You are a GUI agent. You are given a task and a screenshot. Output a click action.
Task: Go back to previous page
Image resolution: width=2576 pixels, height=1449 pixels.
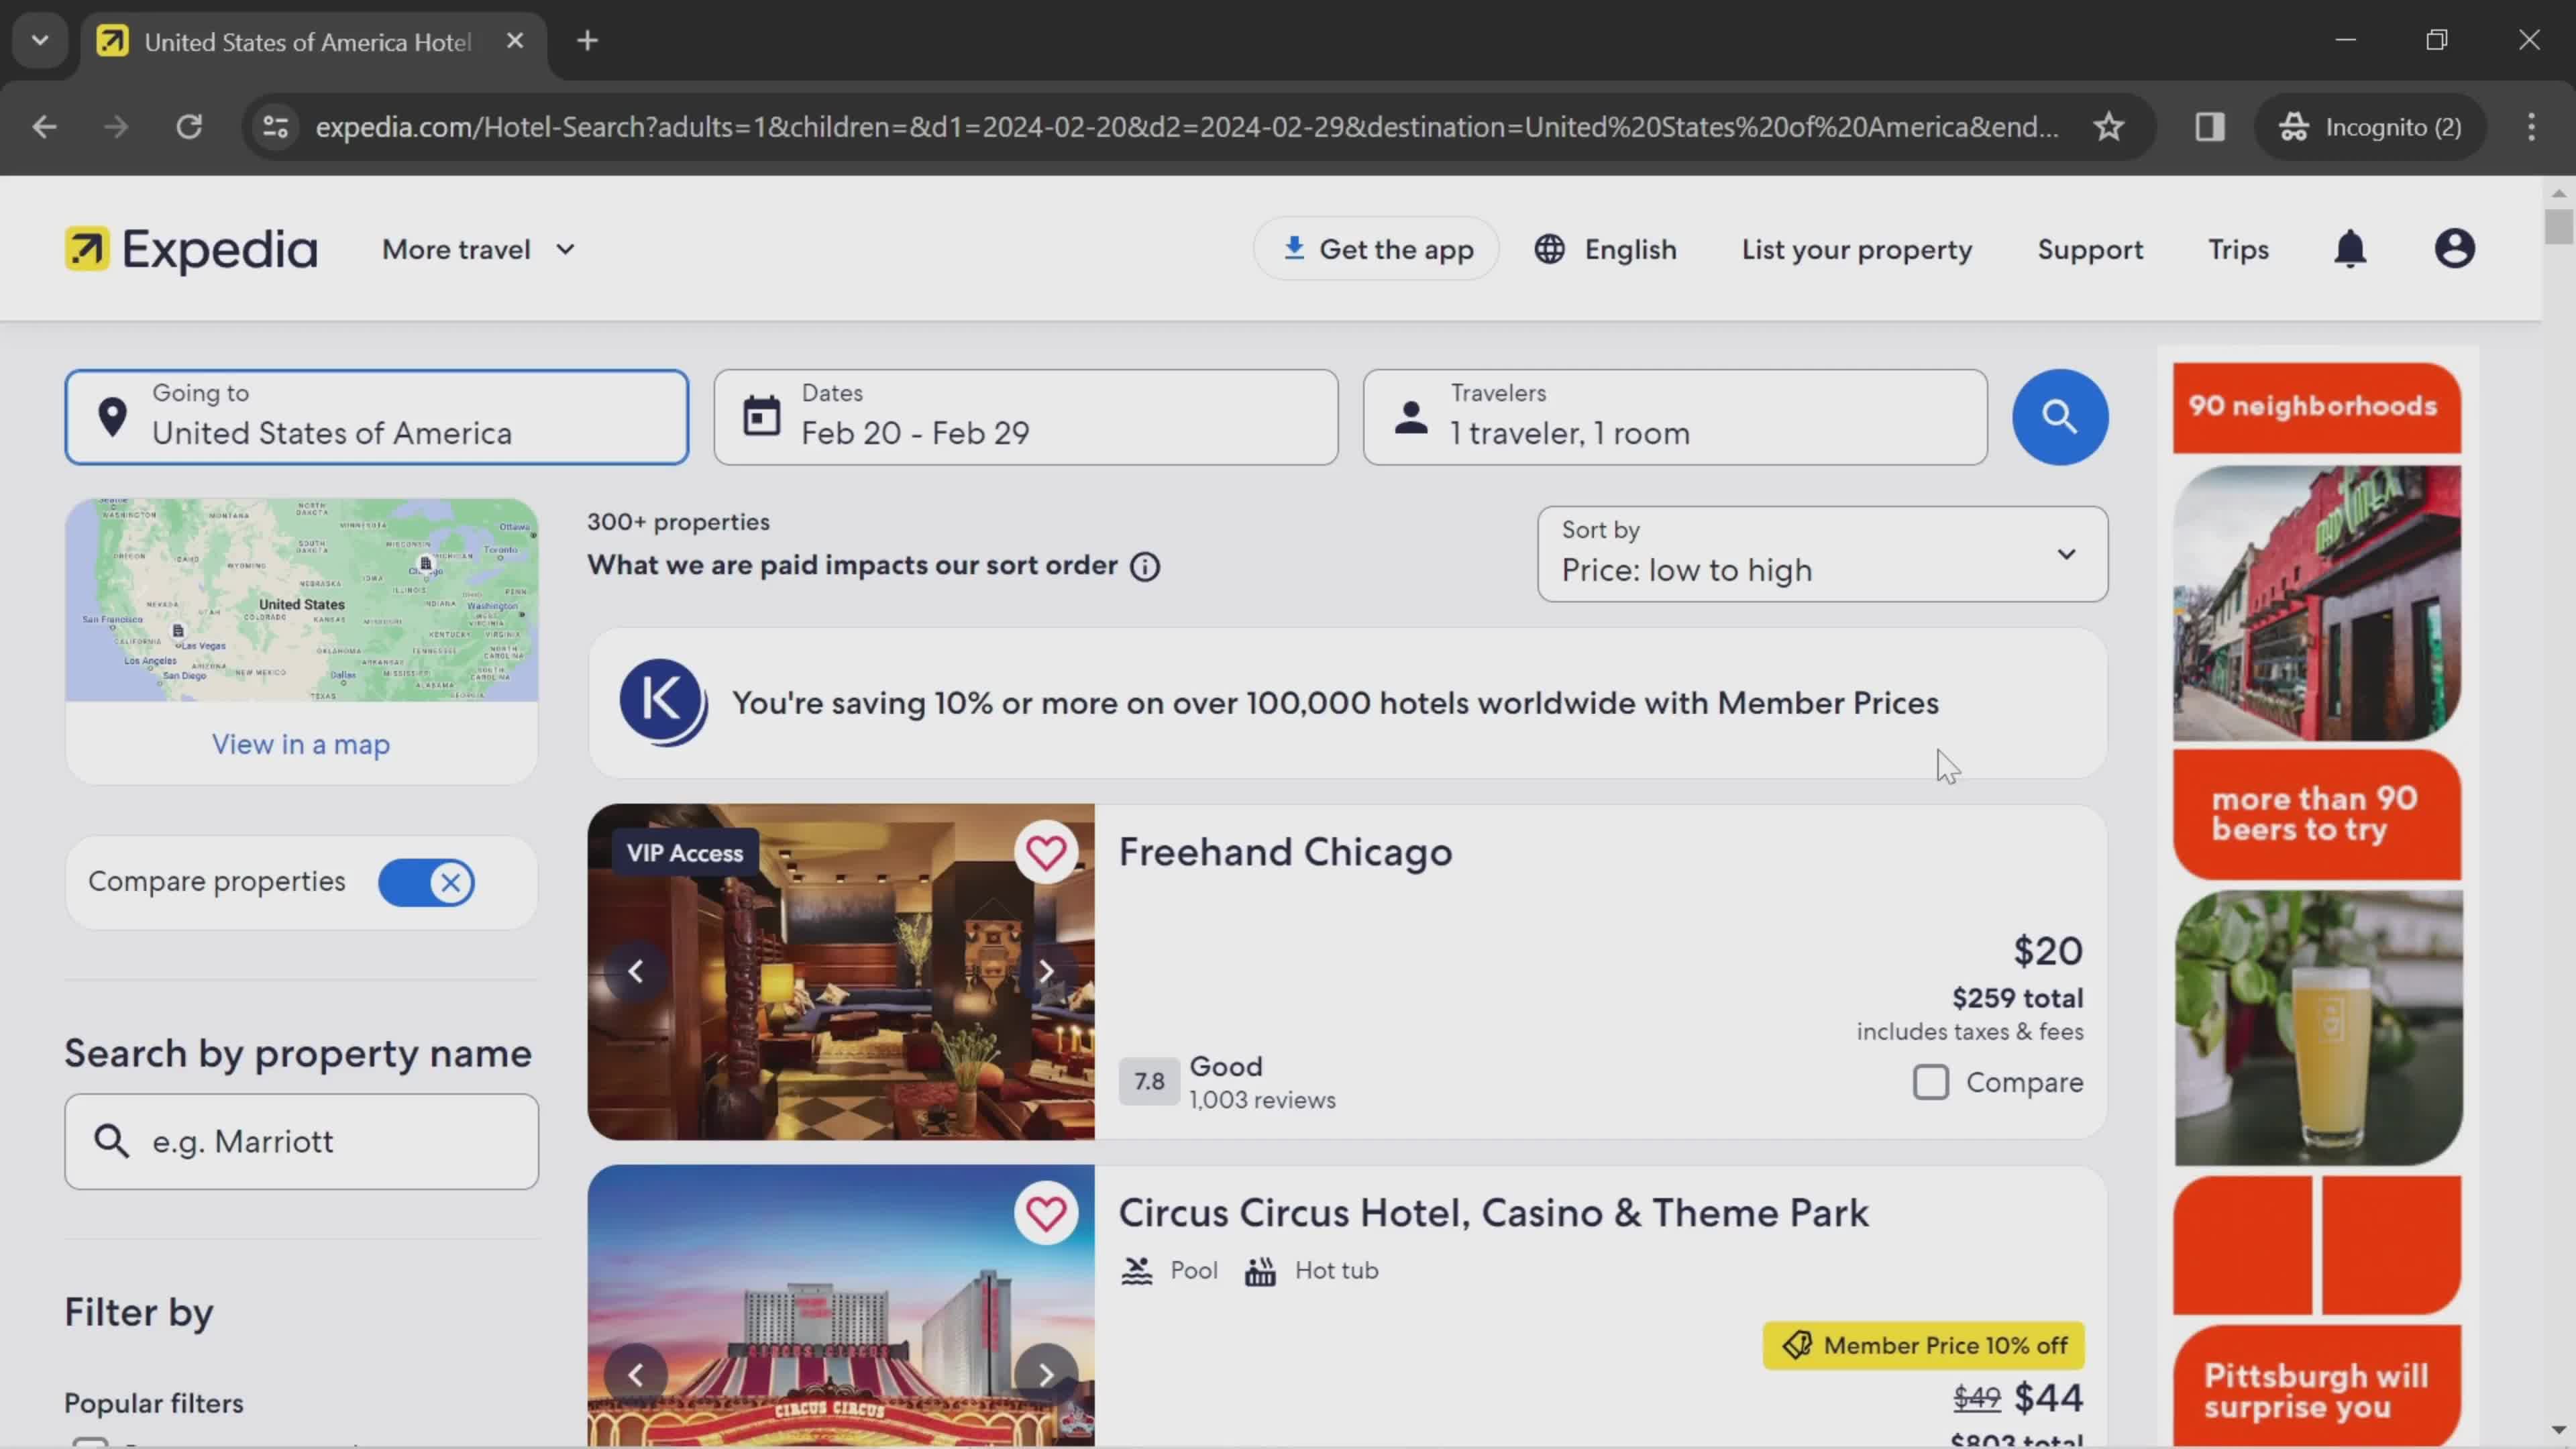click(44, 127)
